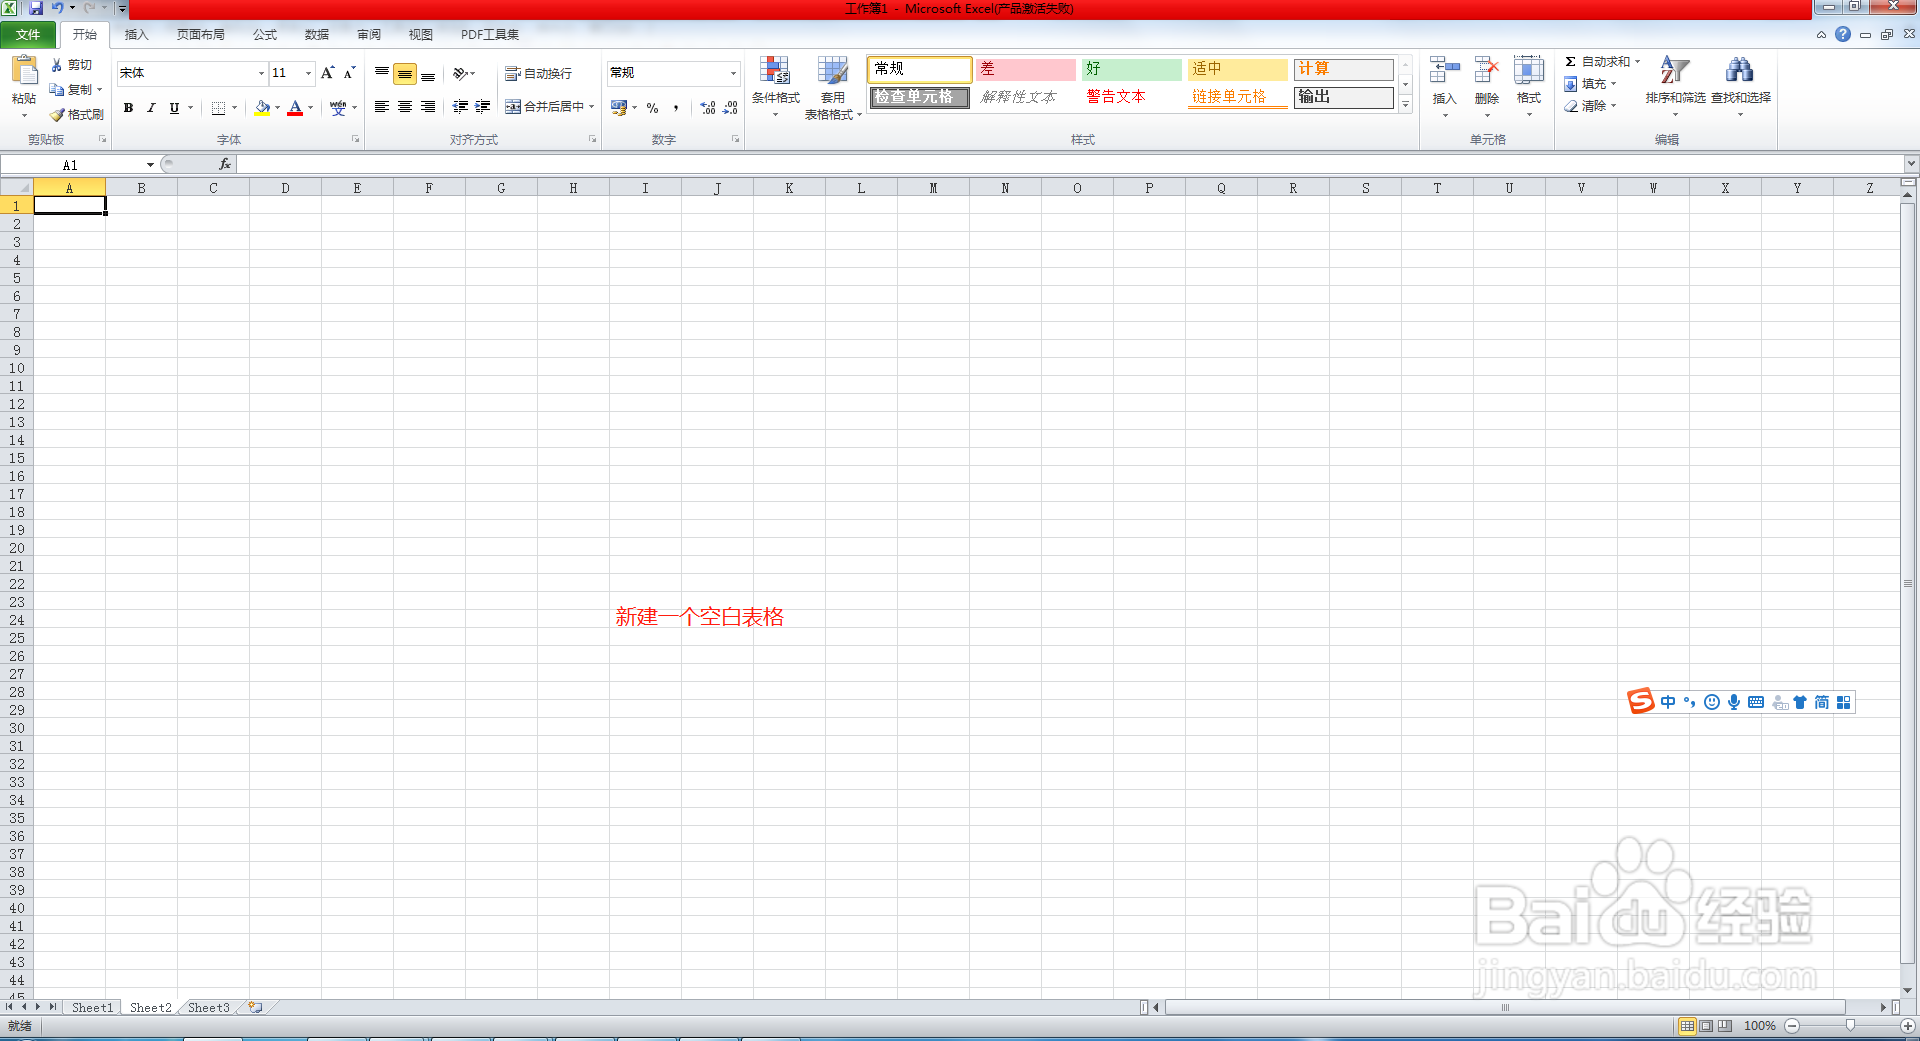This screenshot has width=1920, height=1041.
Task: Click the cell Format (格式) icon
Action: [x=1529, y=70]
